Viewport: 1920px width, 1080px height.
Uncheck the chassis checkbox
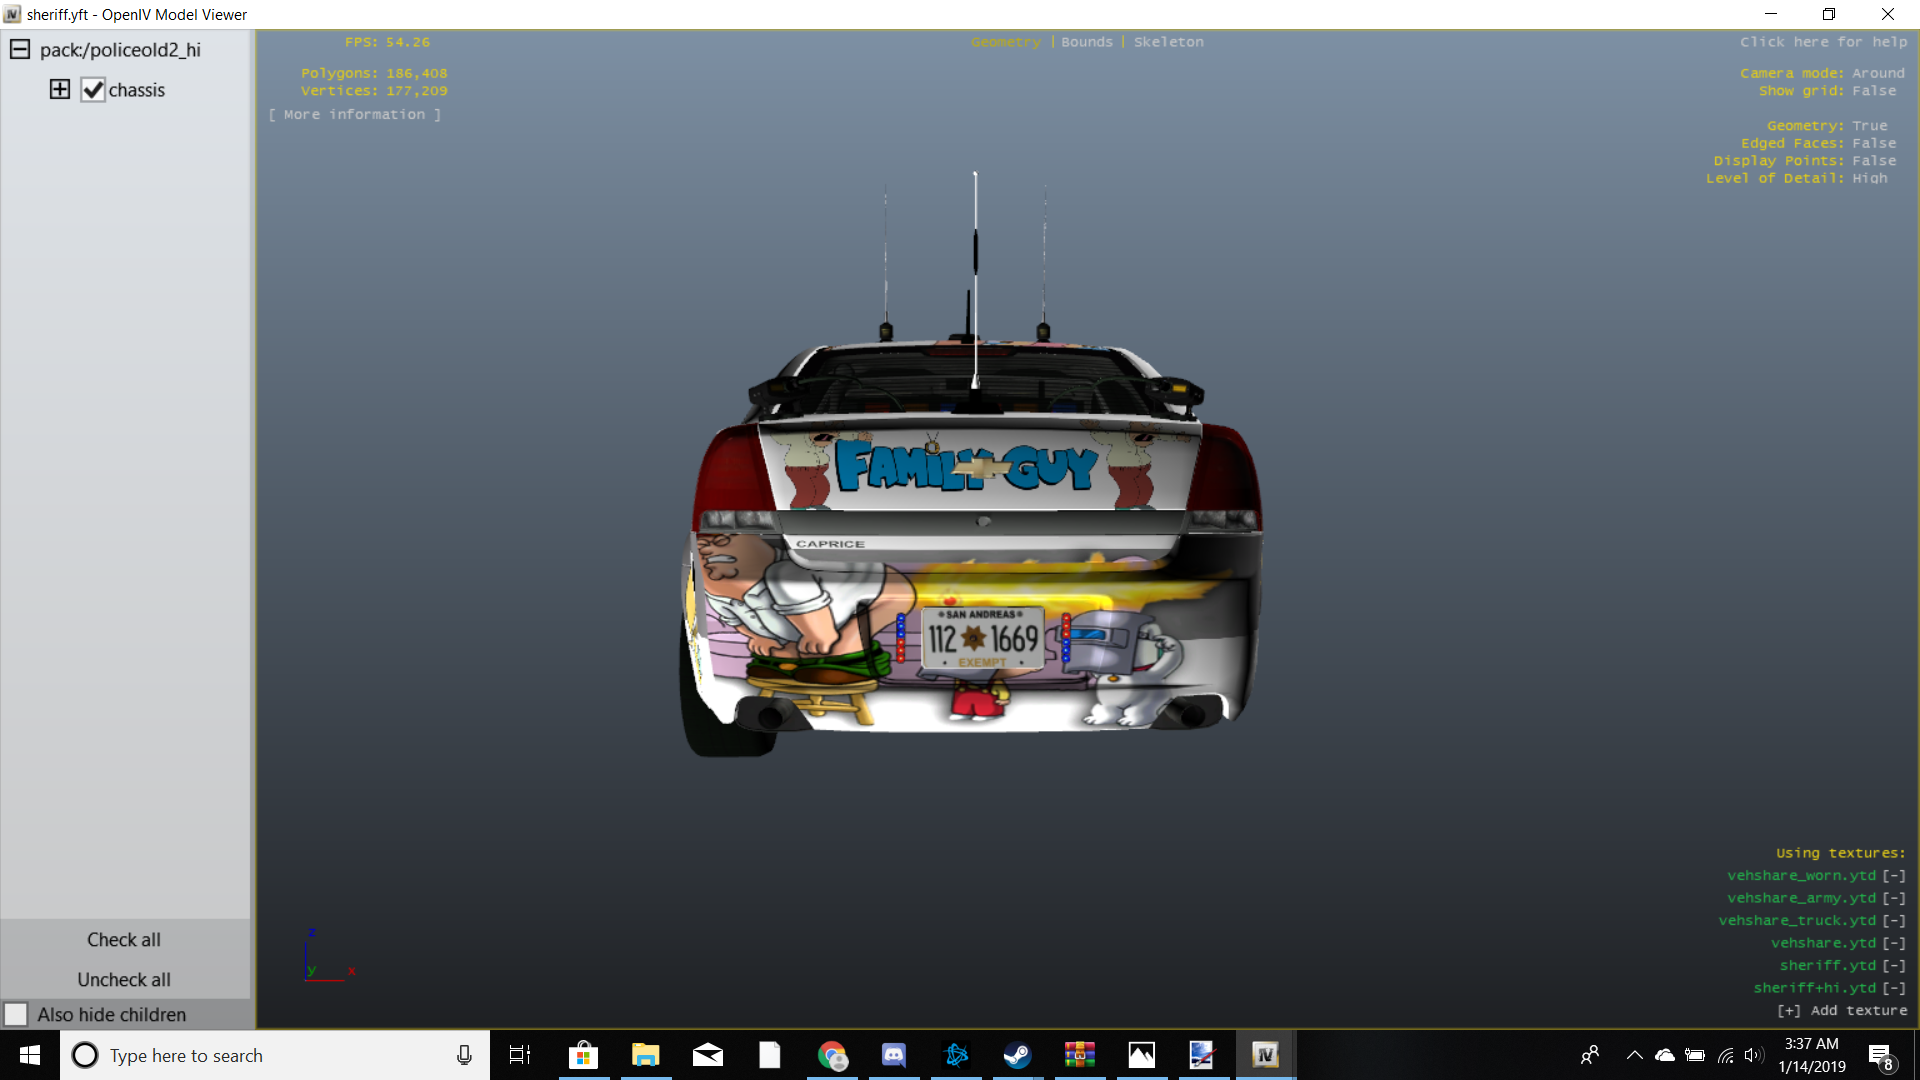(93, 90)
